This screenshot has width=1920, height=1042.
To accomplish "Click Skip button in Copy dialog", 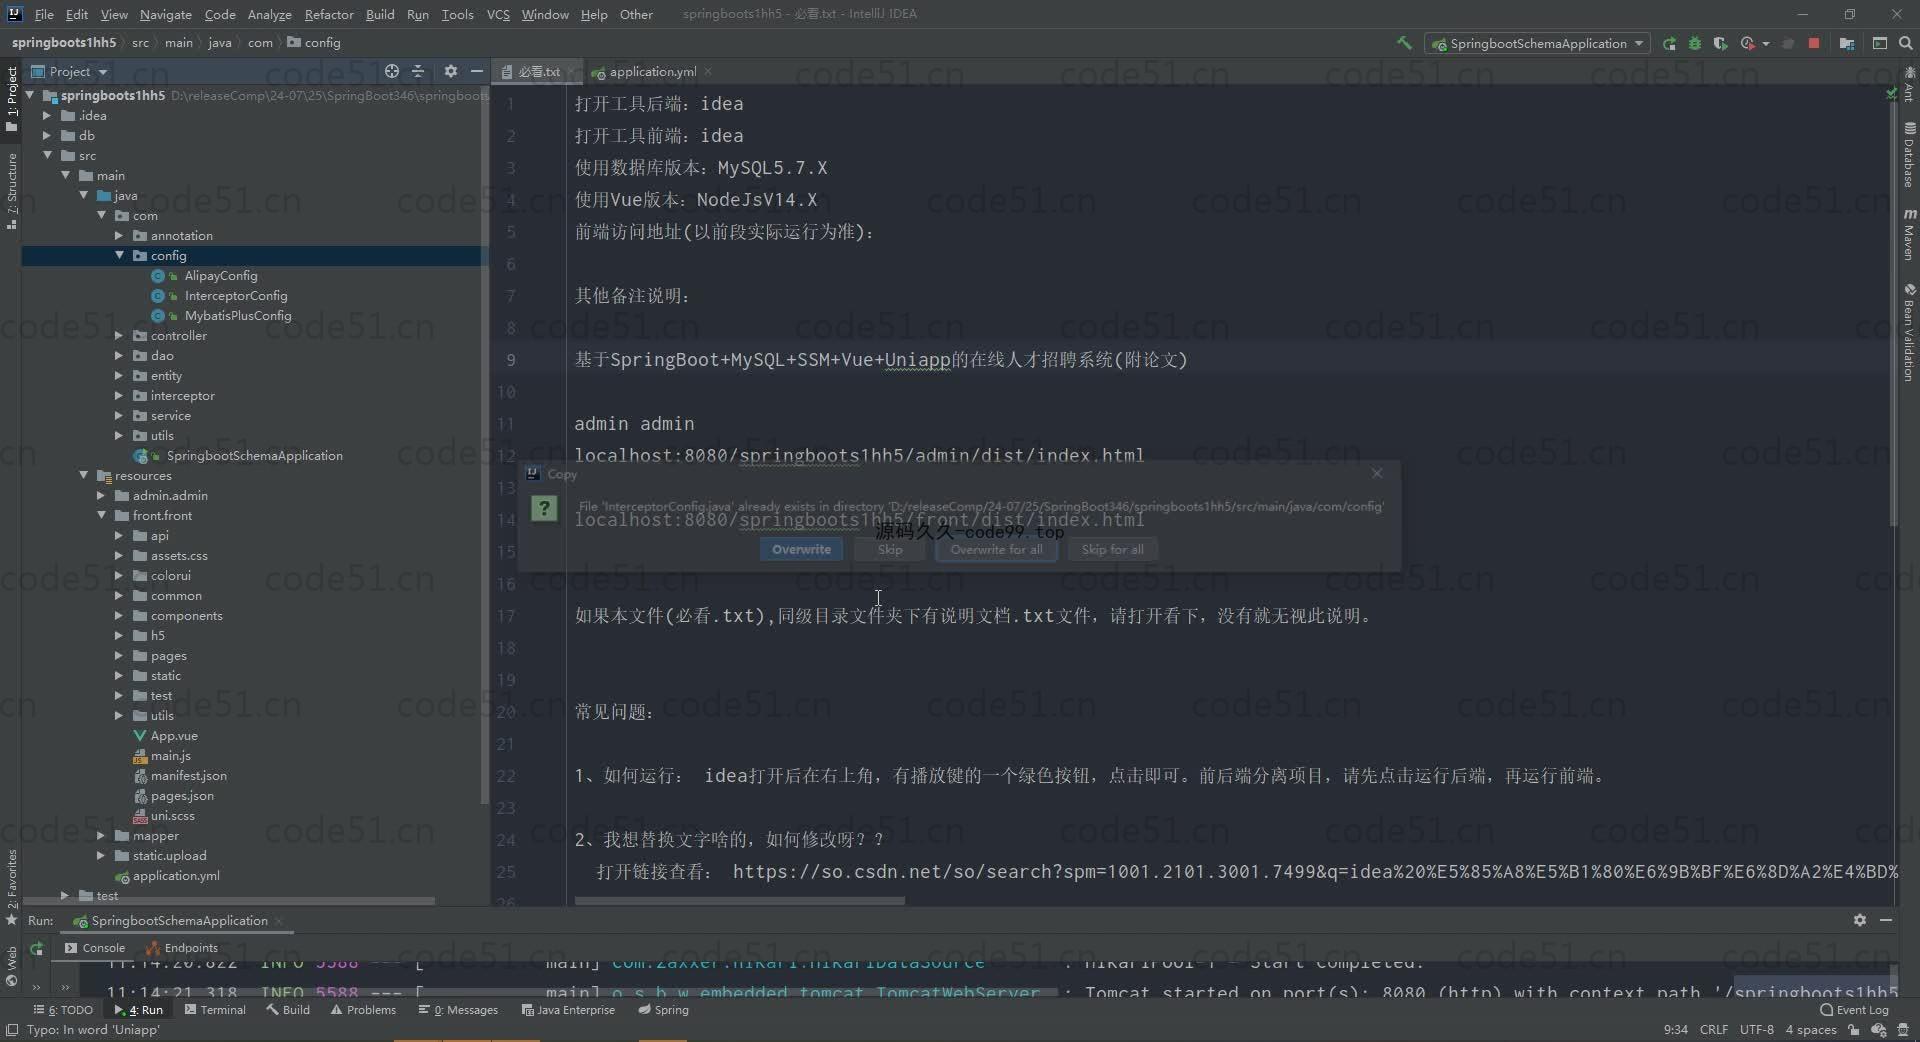I will [890, 549].
